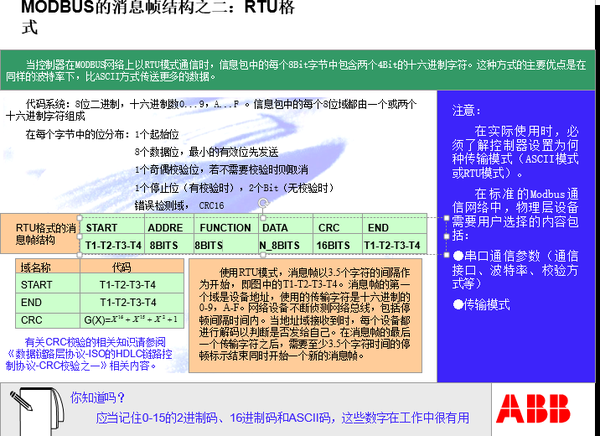The height and width of the screenshot is (436, 600).
Task: Click the tip text '应当记住0-15的2进制码'
Action: (282, 418)
